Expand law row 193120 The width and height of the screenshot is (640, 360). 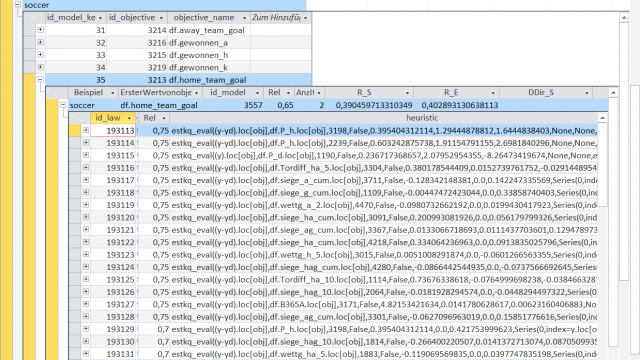tap(86, 217)
